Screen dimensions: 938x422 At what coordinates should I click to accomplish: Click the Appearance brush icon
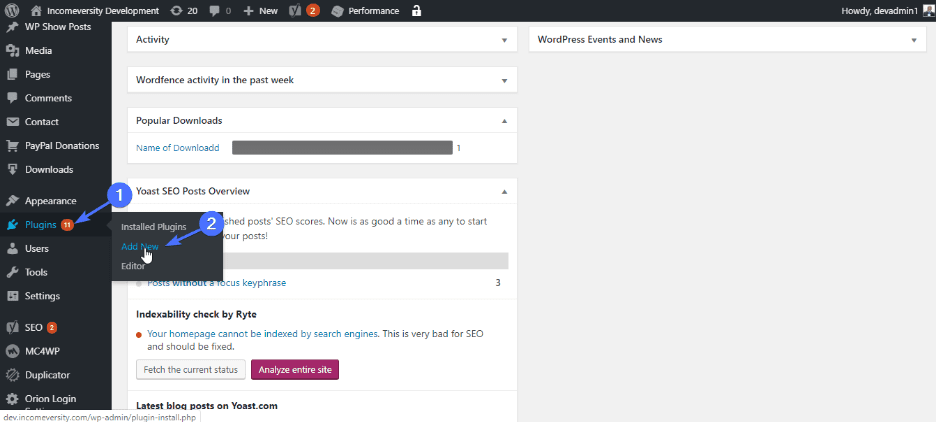pos(13,201)
